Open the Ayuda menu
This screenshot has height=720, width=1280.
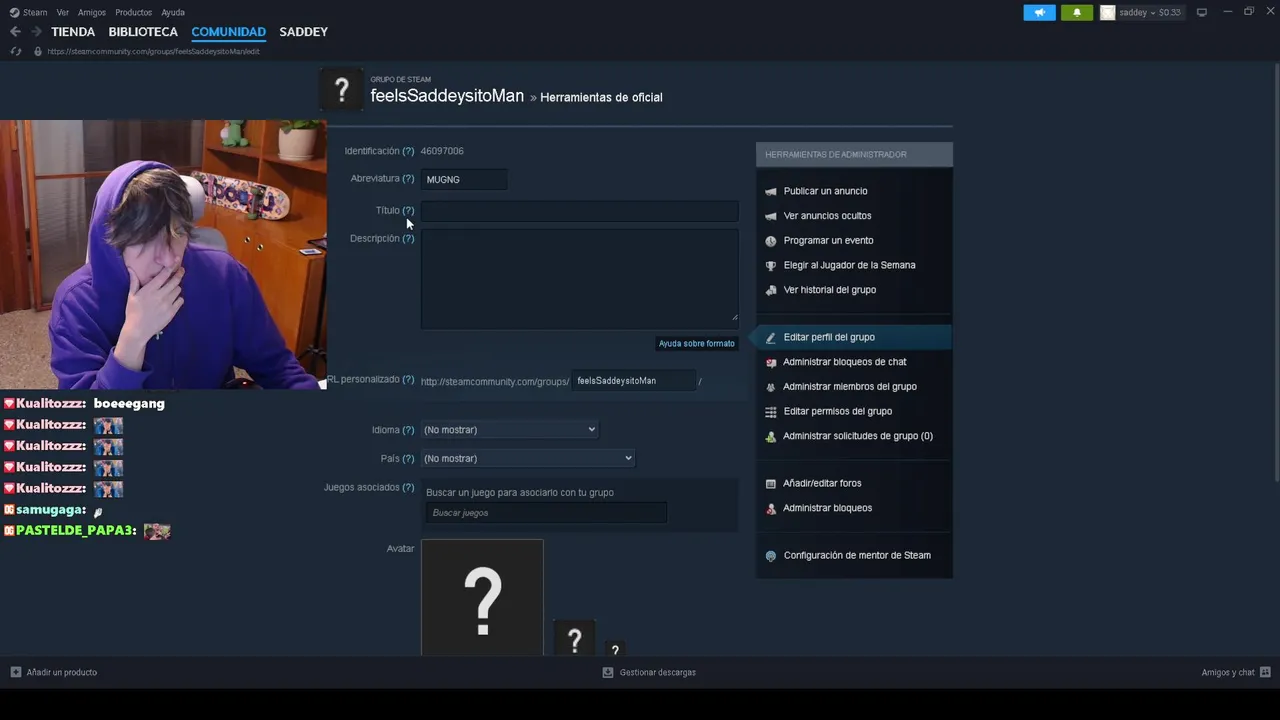(173, 12)
